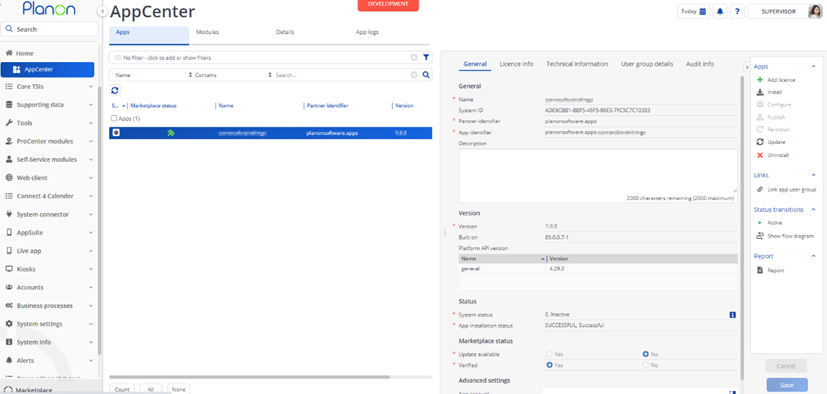Expand the Core TSIs menu
Viewport: 827px width, 394px height.
(x=91, y=87)
